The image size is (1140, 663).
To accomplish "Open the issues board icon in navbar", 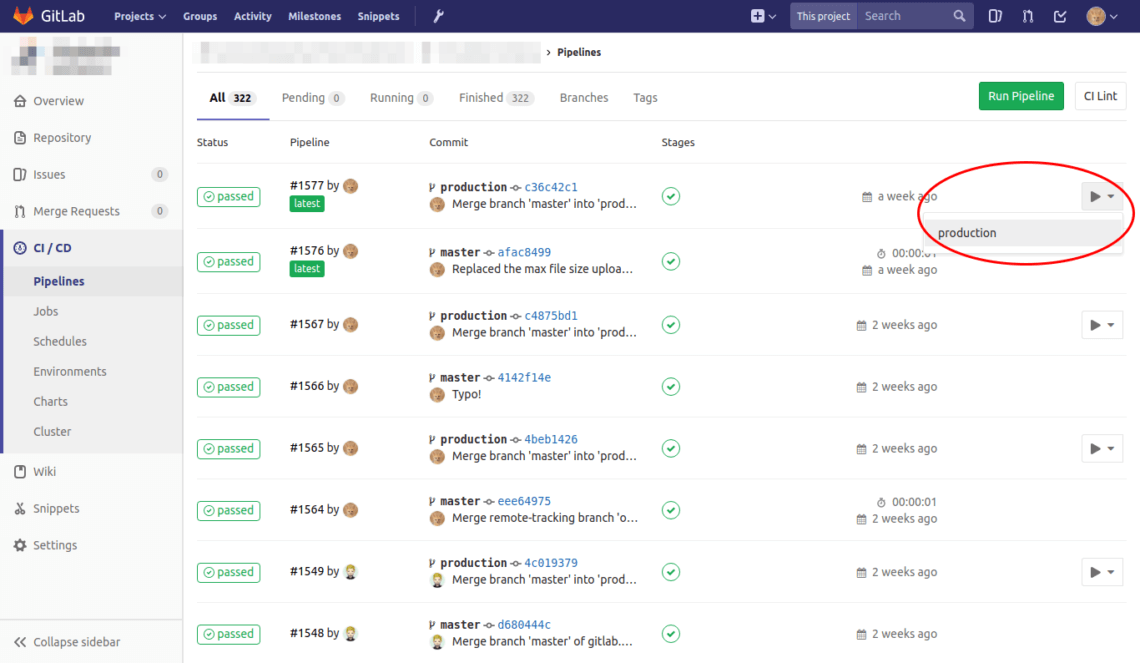I will 995,16.
